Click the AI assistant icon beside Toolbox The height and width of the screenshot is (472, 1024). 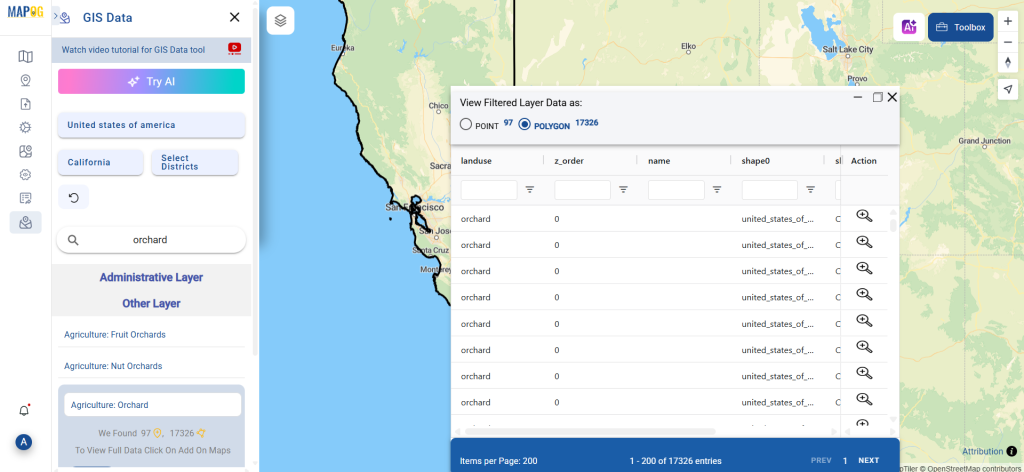(x=908, y=27)
